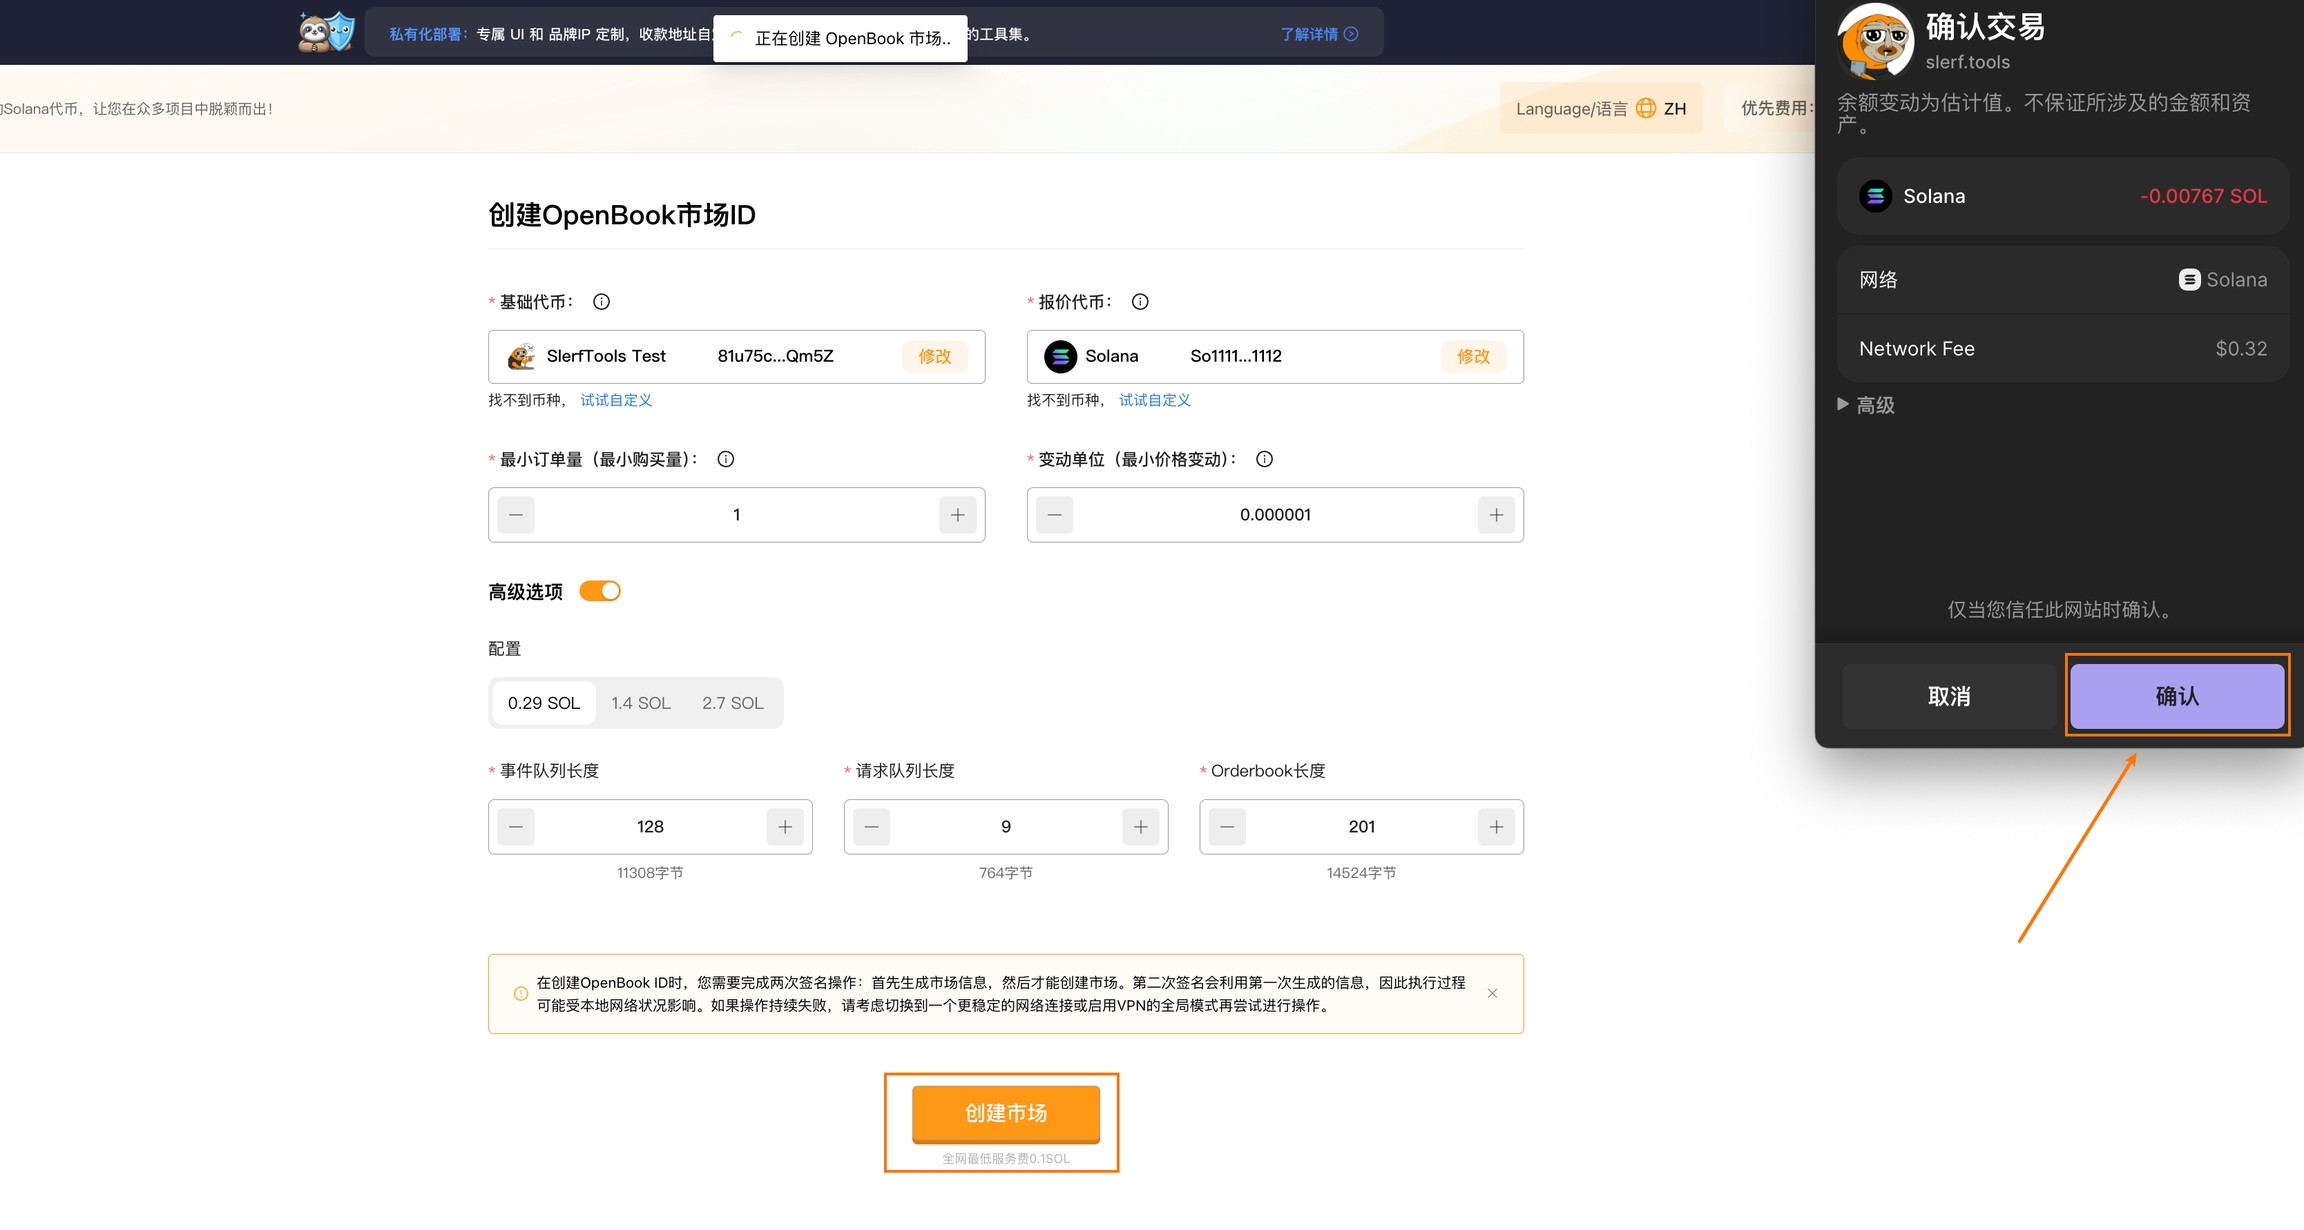Decrease tick size with minus button
This screenshot has width=2304, height=1230.
click(x=1054, y=515)
